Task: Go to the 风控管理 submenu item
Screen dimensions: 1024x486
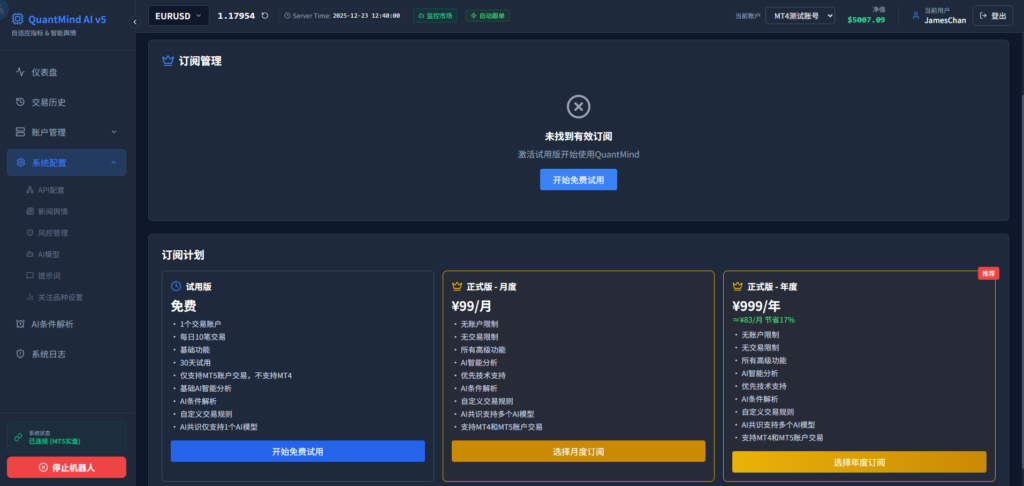Action: (x=52, y=232)
